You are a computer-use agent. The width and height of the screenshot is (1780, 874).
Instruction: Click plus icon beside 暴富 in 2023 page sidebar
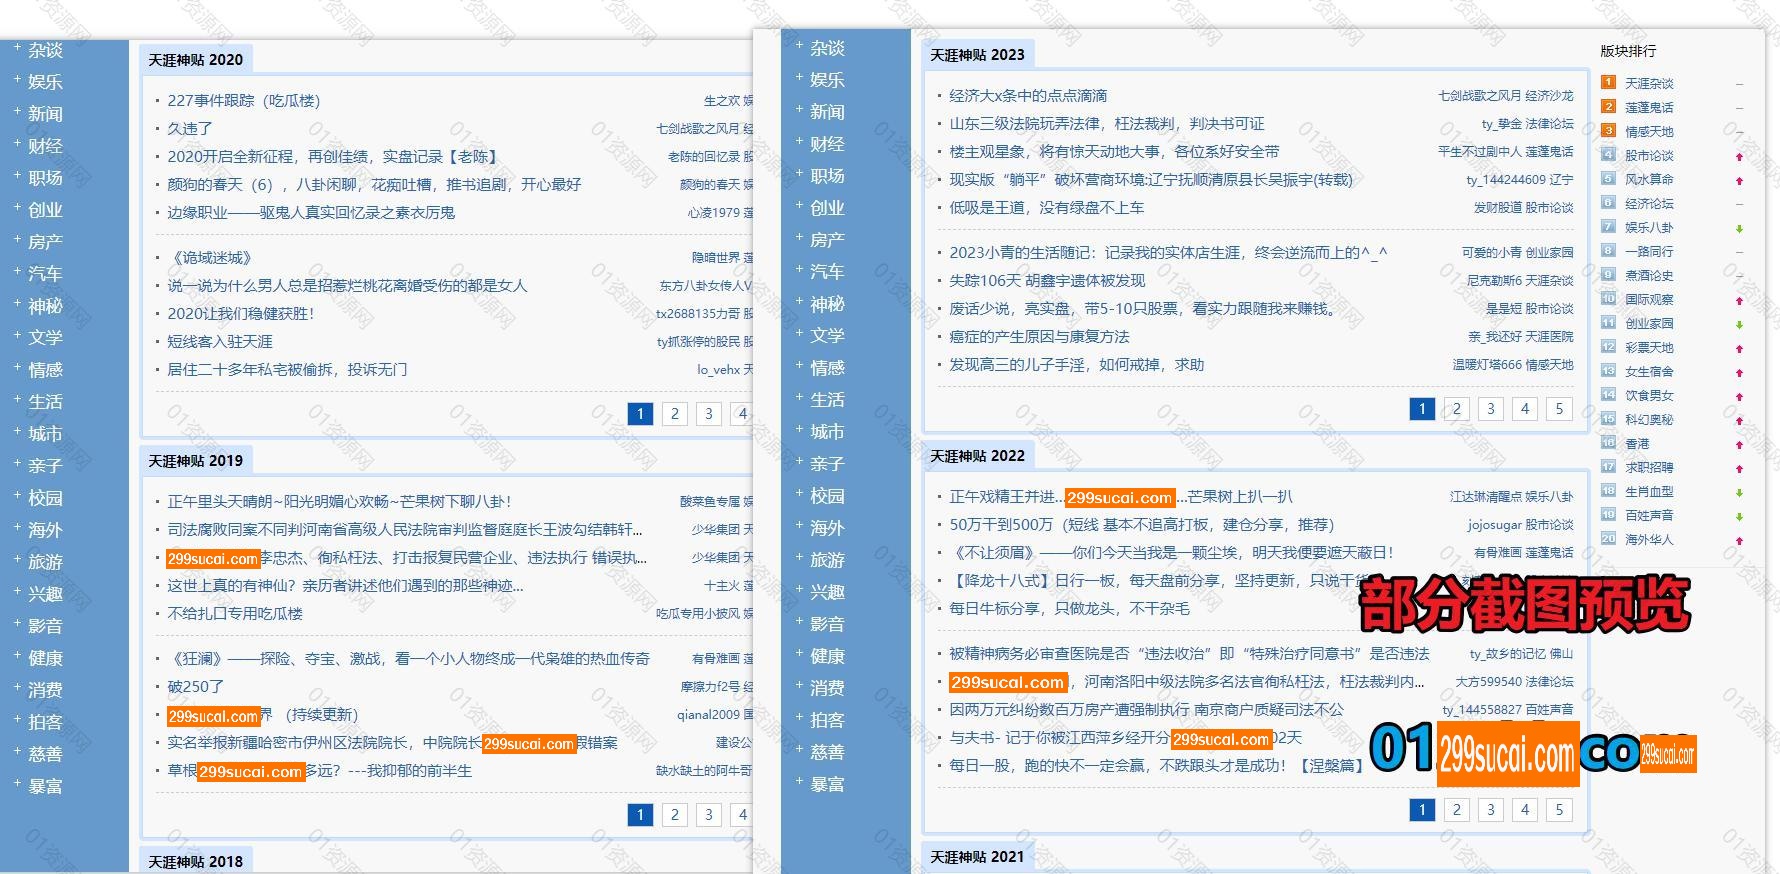pyautogui.click(x=799, y=780)
